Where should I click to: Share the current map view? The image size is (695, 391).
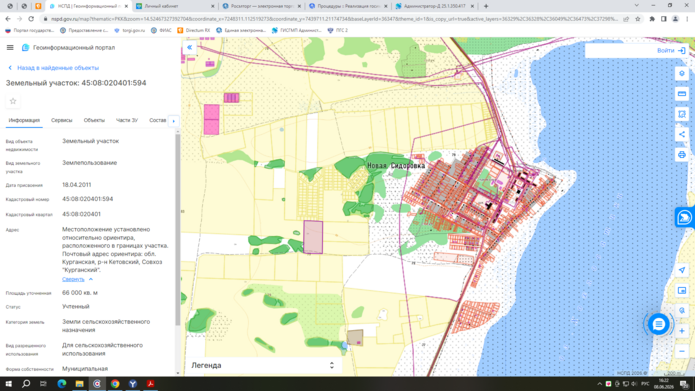682,134
